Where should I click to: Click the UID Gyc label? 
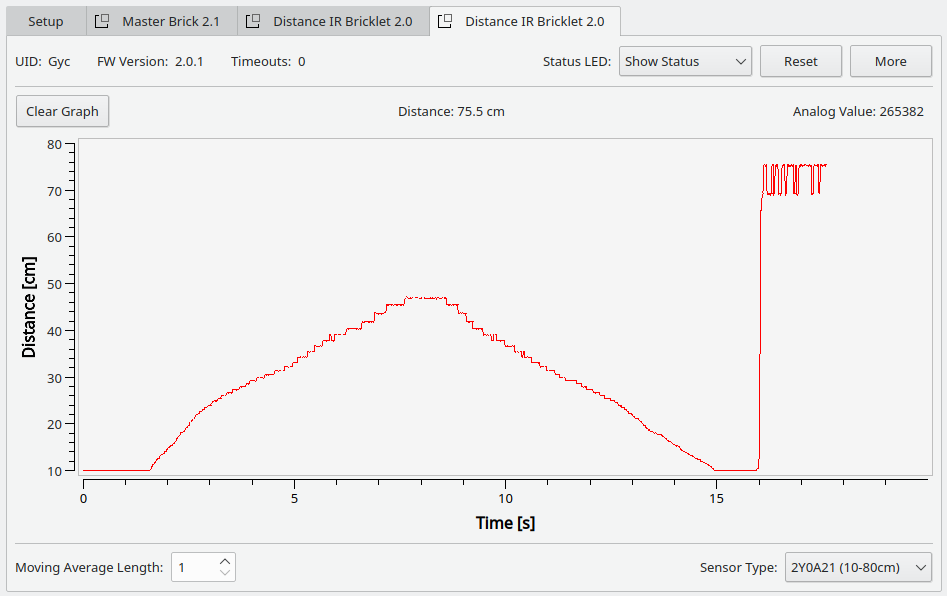43,61
